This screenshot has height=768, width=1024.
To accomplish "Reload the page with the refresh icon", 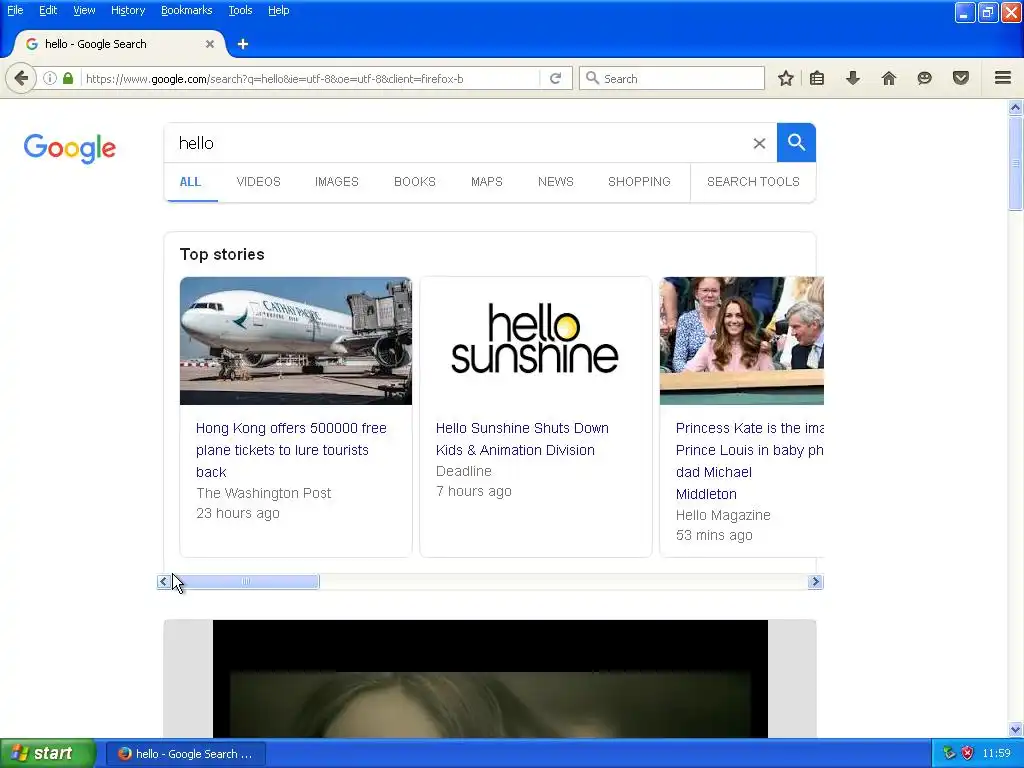I will 556,78.
